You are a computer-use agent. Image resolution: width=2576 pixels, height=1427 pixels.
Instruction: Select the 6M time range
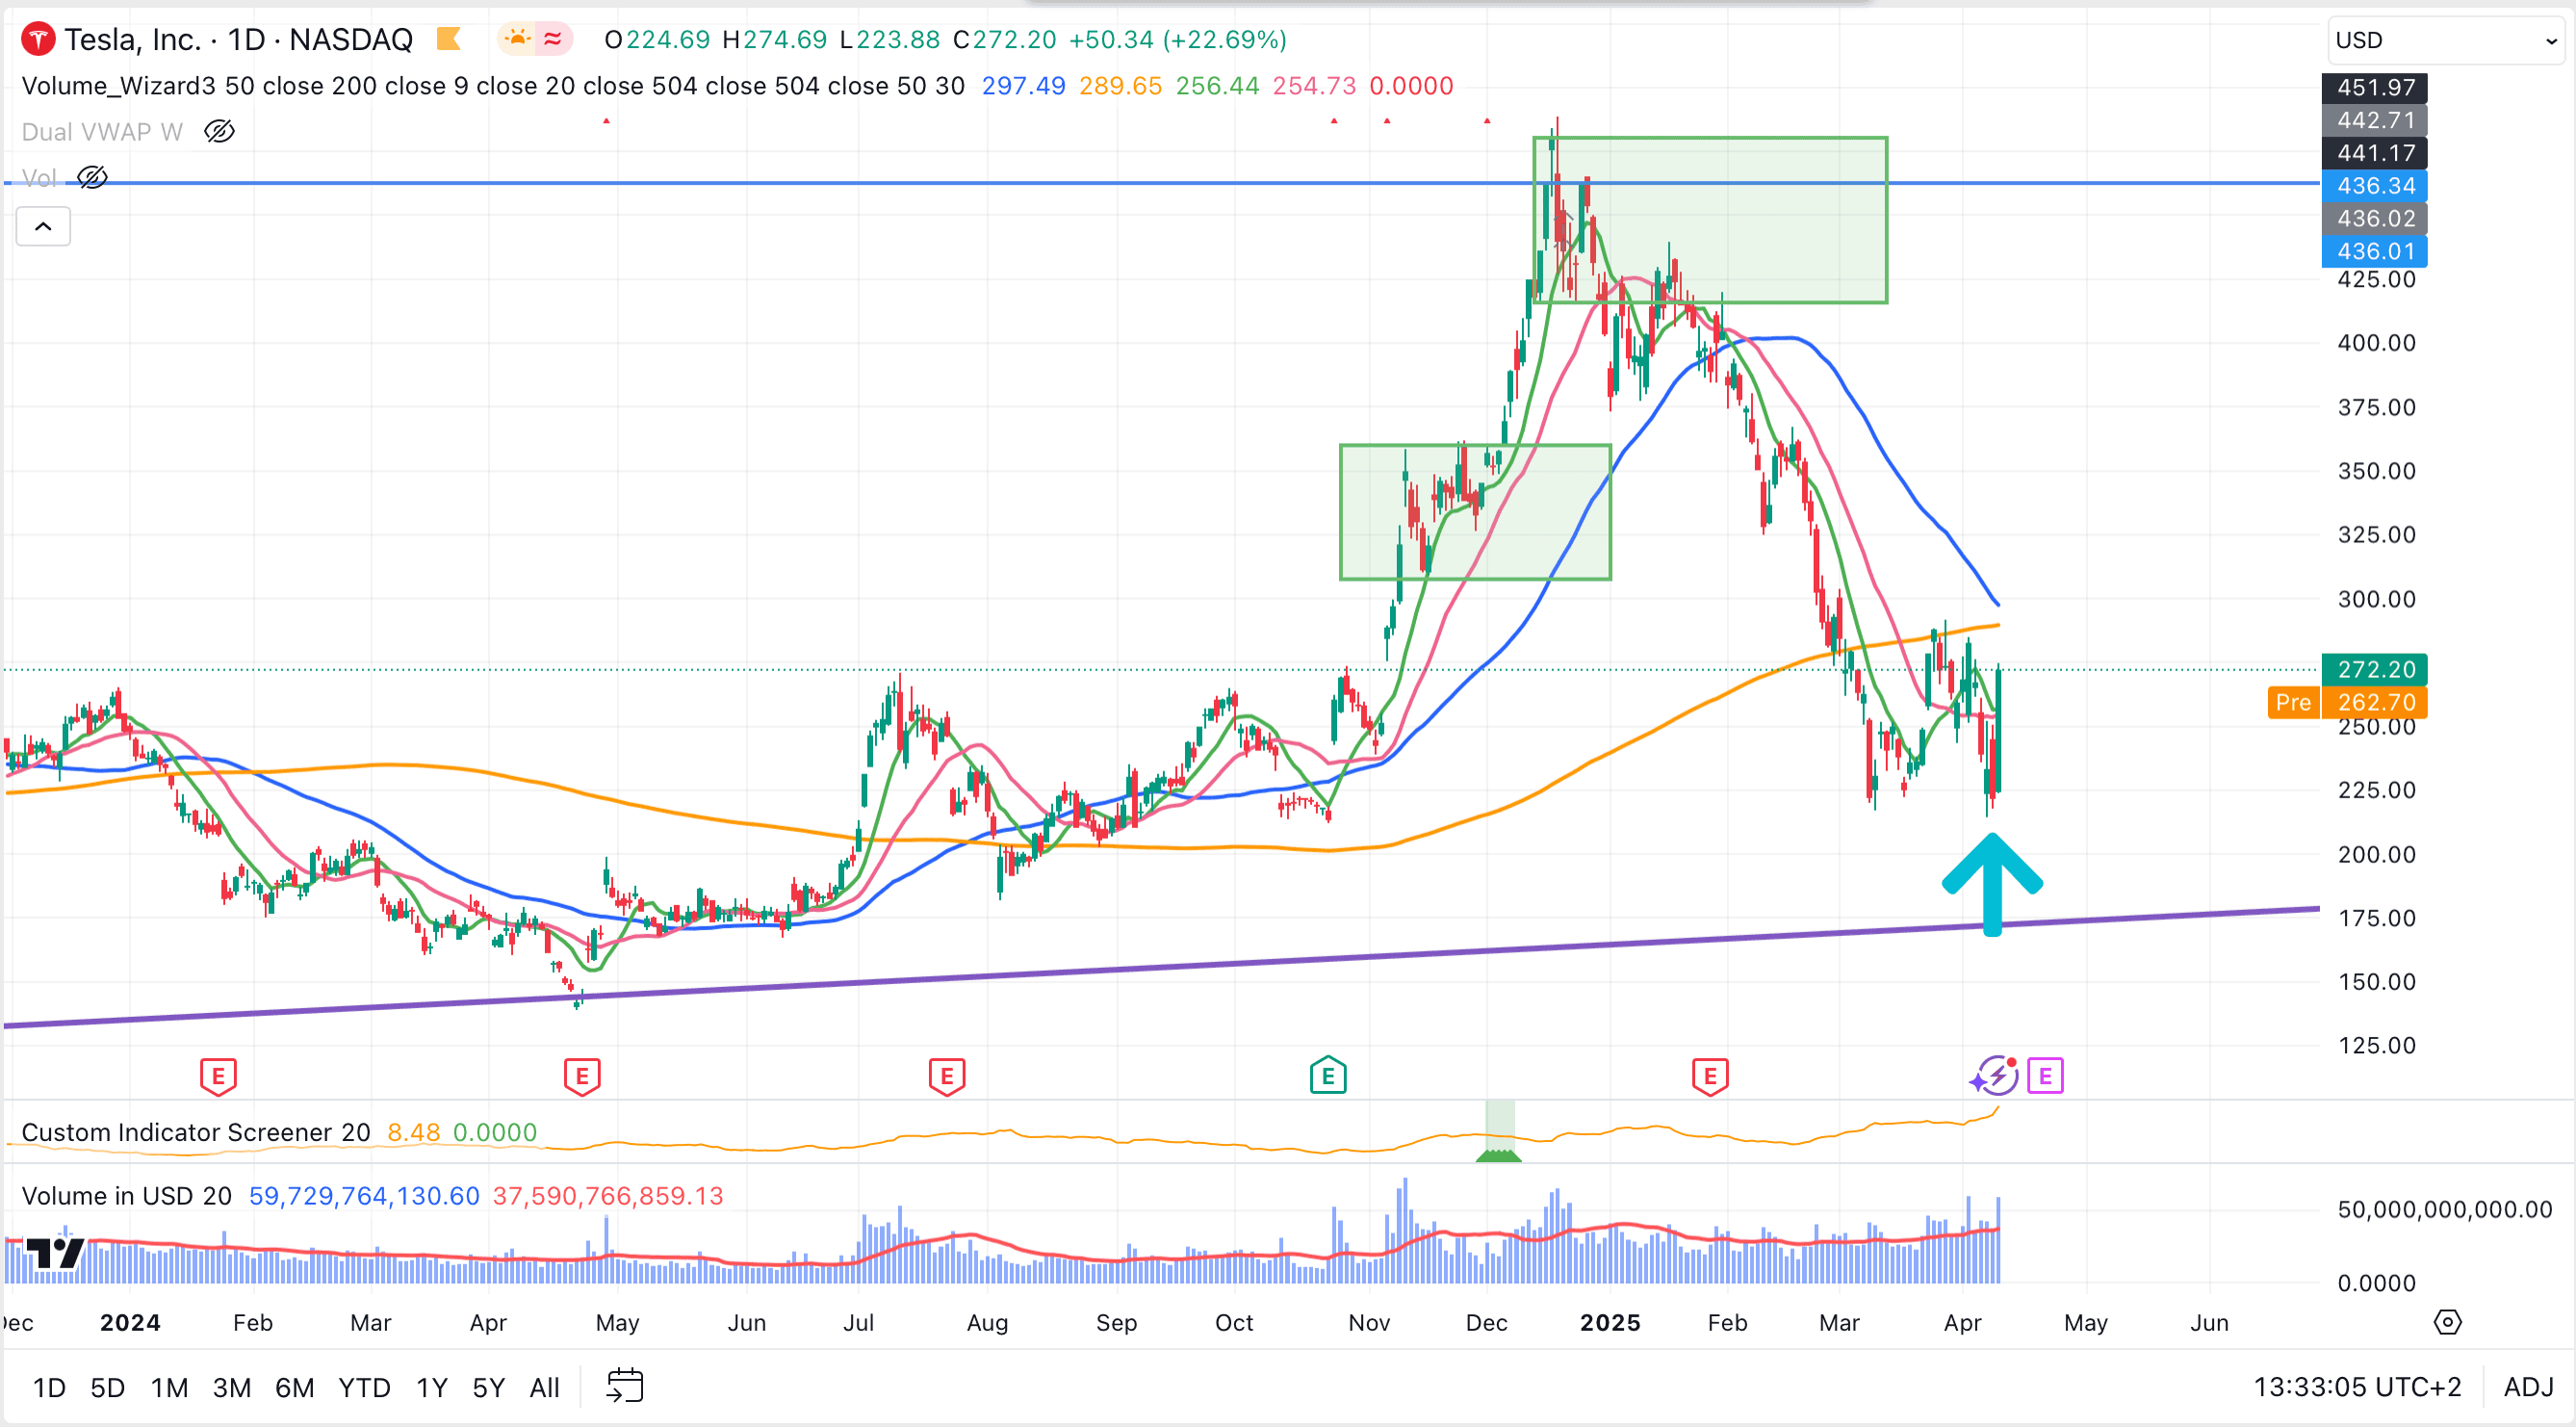click(294, 1388)
